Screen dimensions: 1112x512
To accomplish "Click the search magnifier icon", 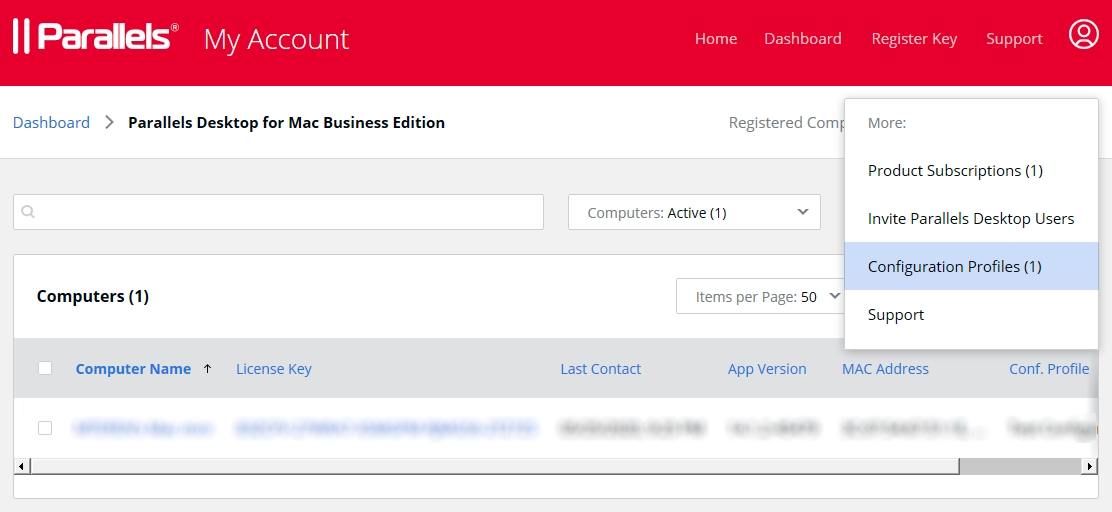I will coord(28,212).
